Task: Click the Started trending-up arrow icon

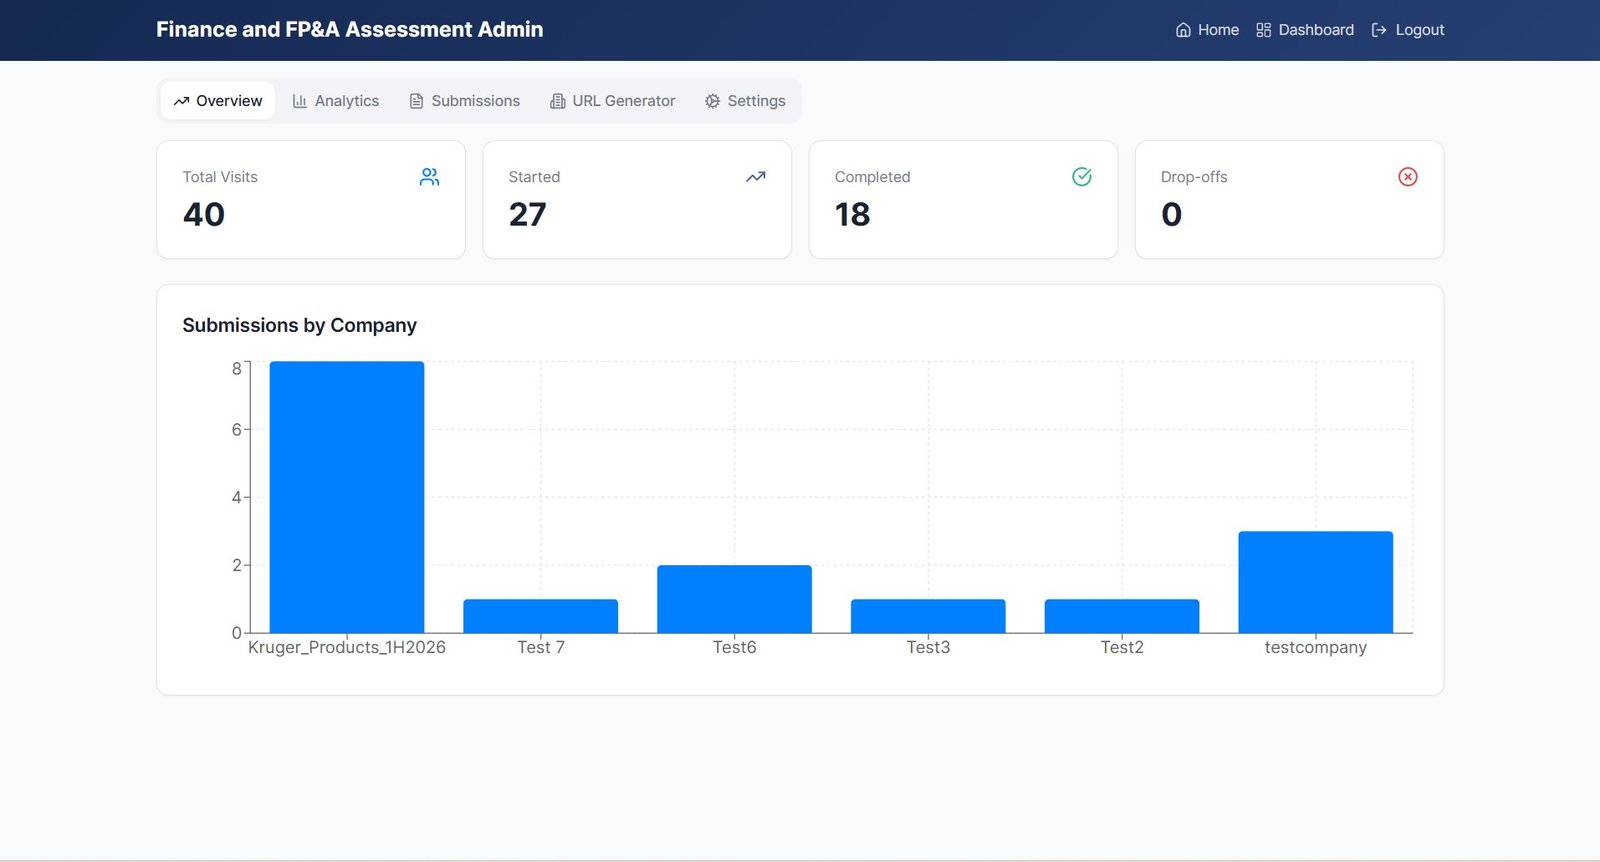Action: tap(755, 177)
